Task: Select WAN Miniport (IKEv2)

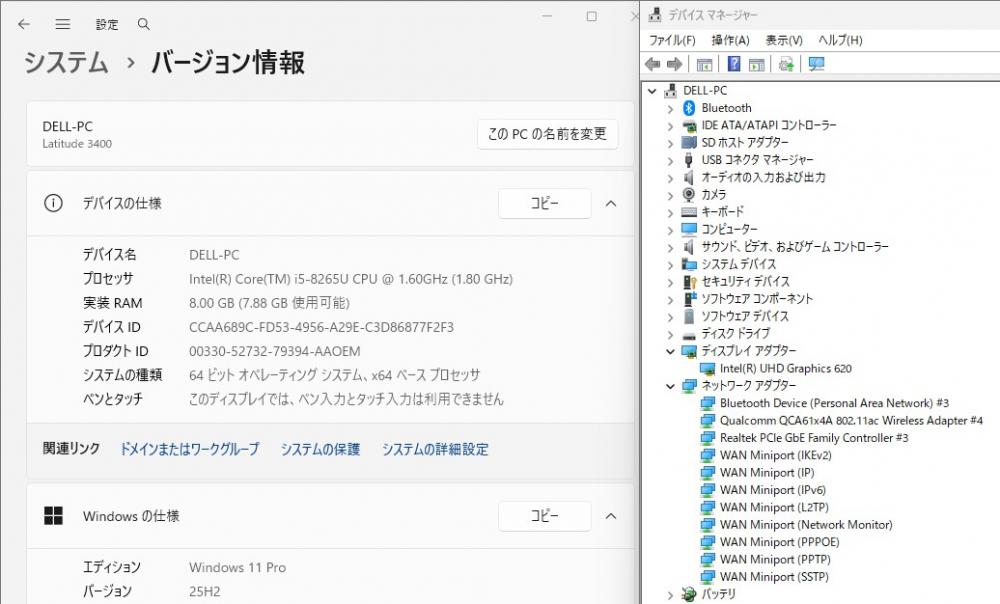Action: (776, 455)
